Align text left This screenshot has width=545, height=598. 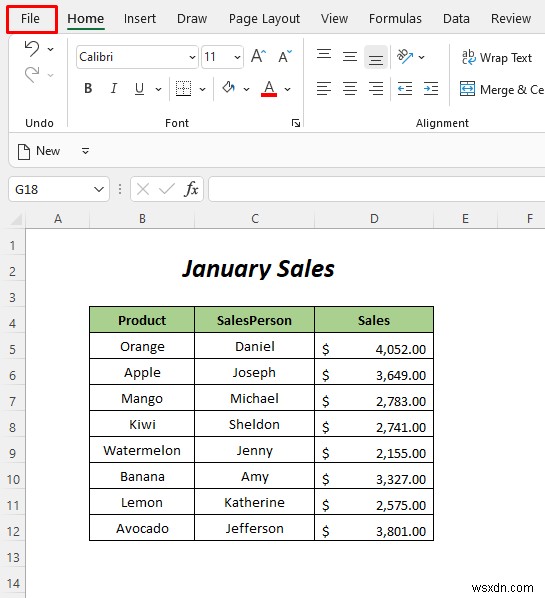click(324, 88)
